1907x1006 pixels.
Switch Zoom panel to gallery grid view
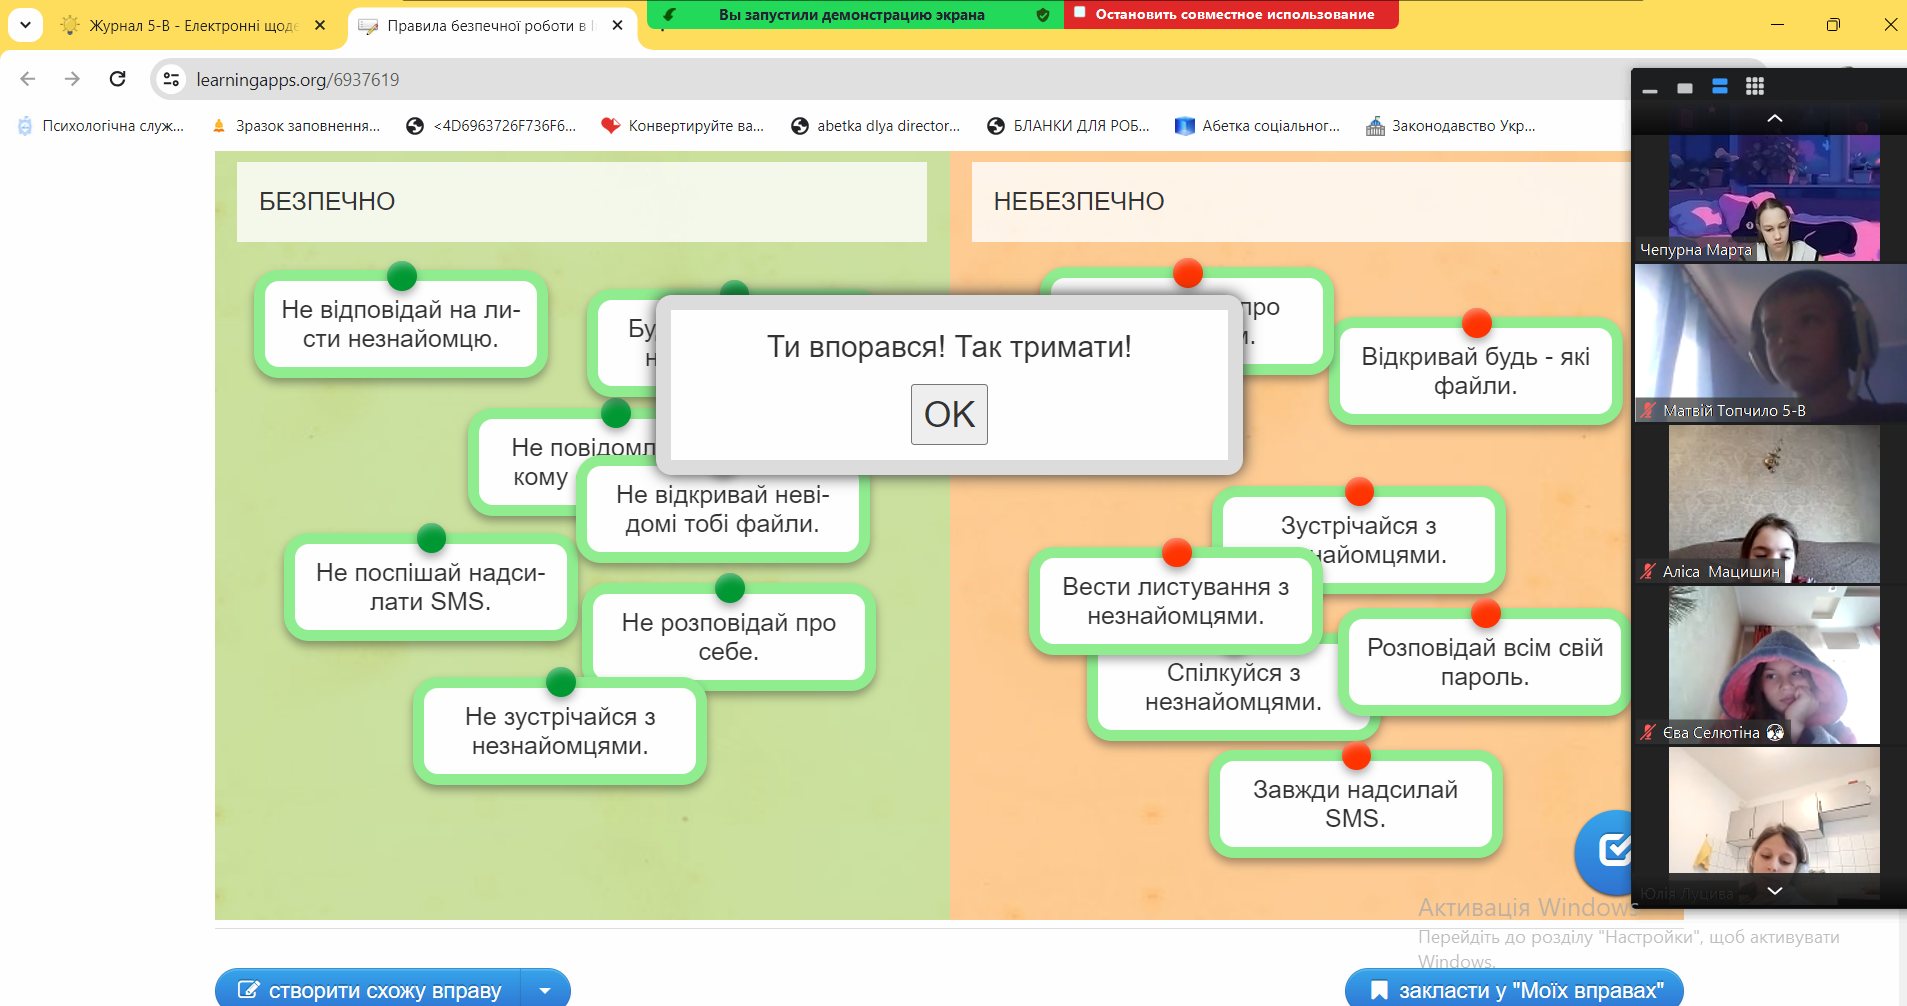(1755, 87)
